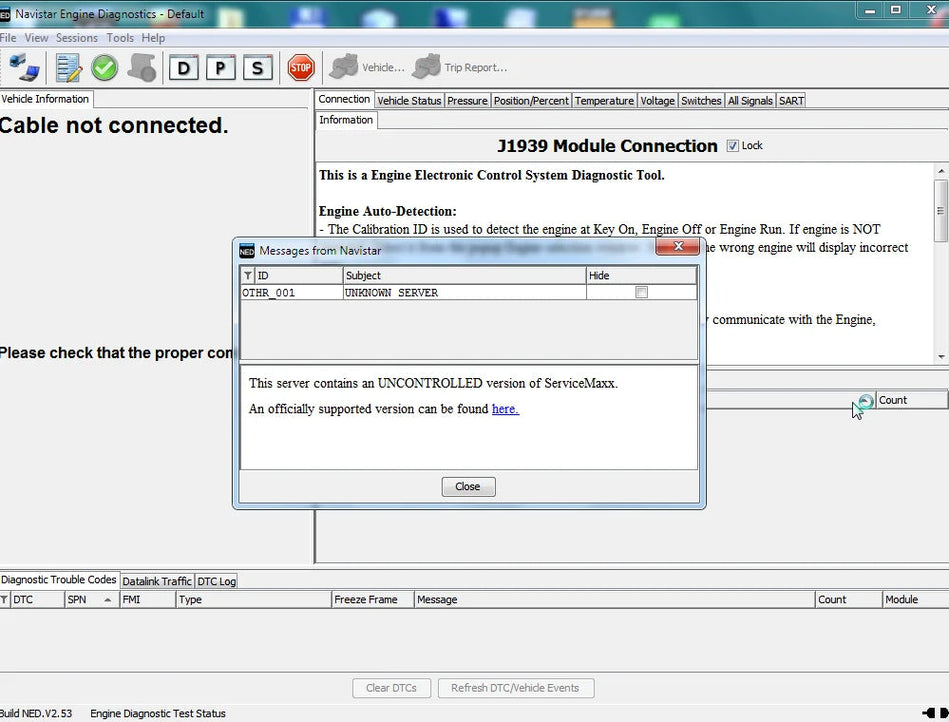The image size is (949, 722).
Task: Click the refresh icon beside Count
Action: [x=865, y=400]
